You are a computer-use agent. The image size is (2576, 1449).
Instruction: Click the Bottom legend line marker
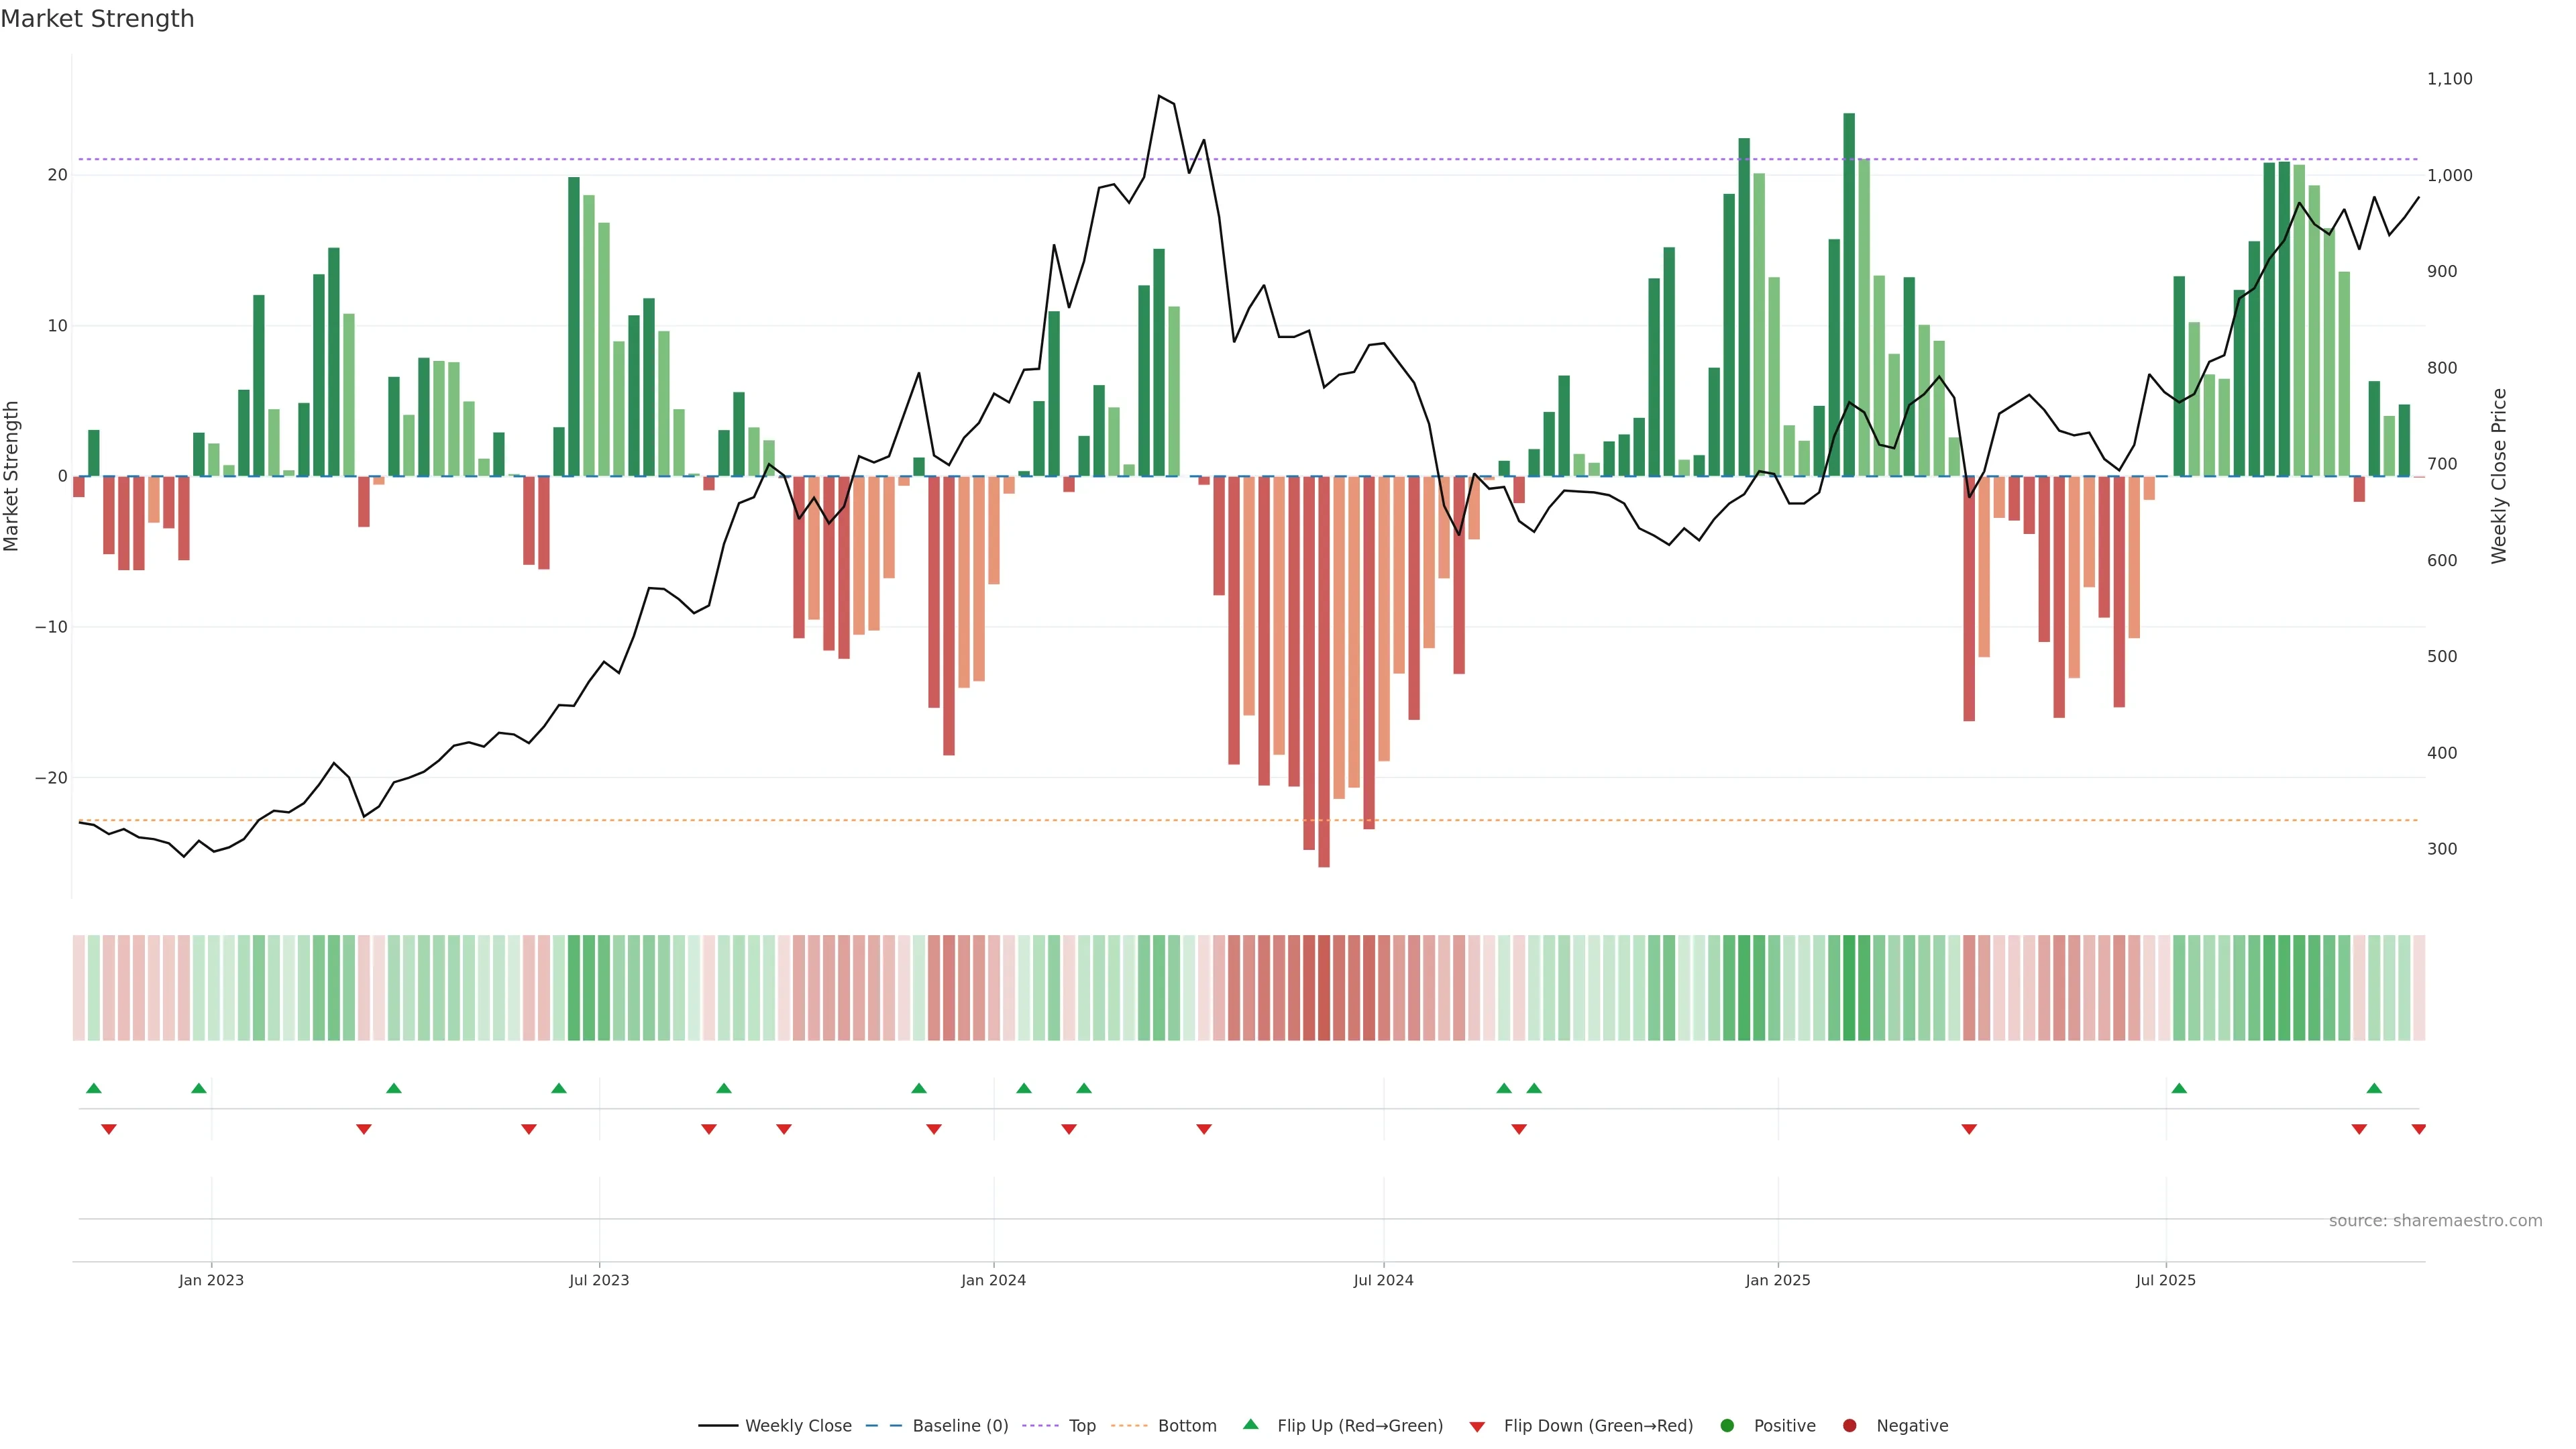(x=1129, y=1426)
